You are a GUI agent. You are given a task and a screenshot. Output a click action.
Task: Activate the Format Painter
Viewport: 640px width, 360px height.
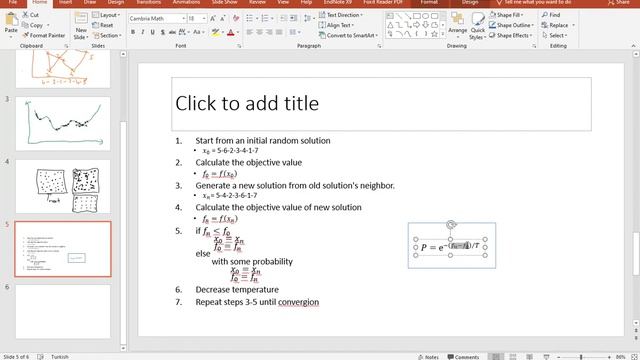[x=44, y=35]
